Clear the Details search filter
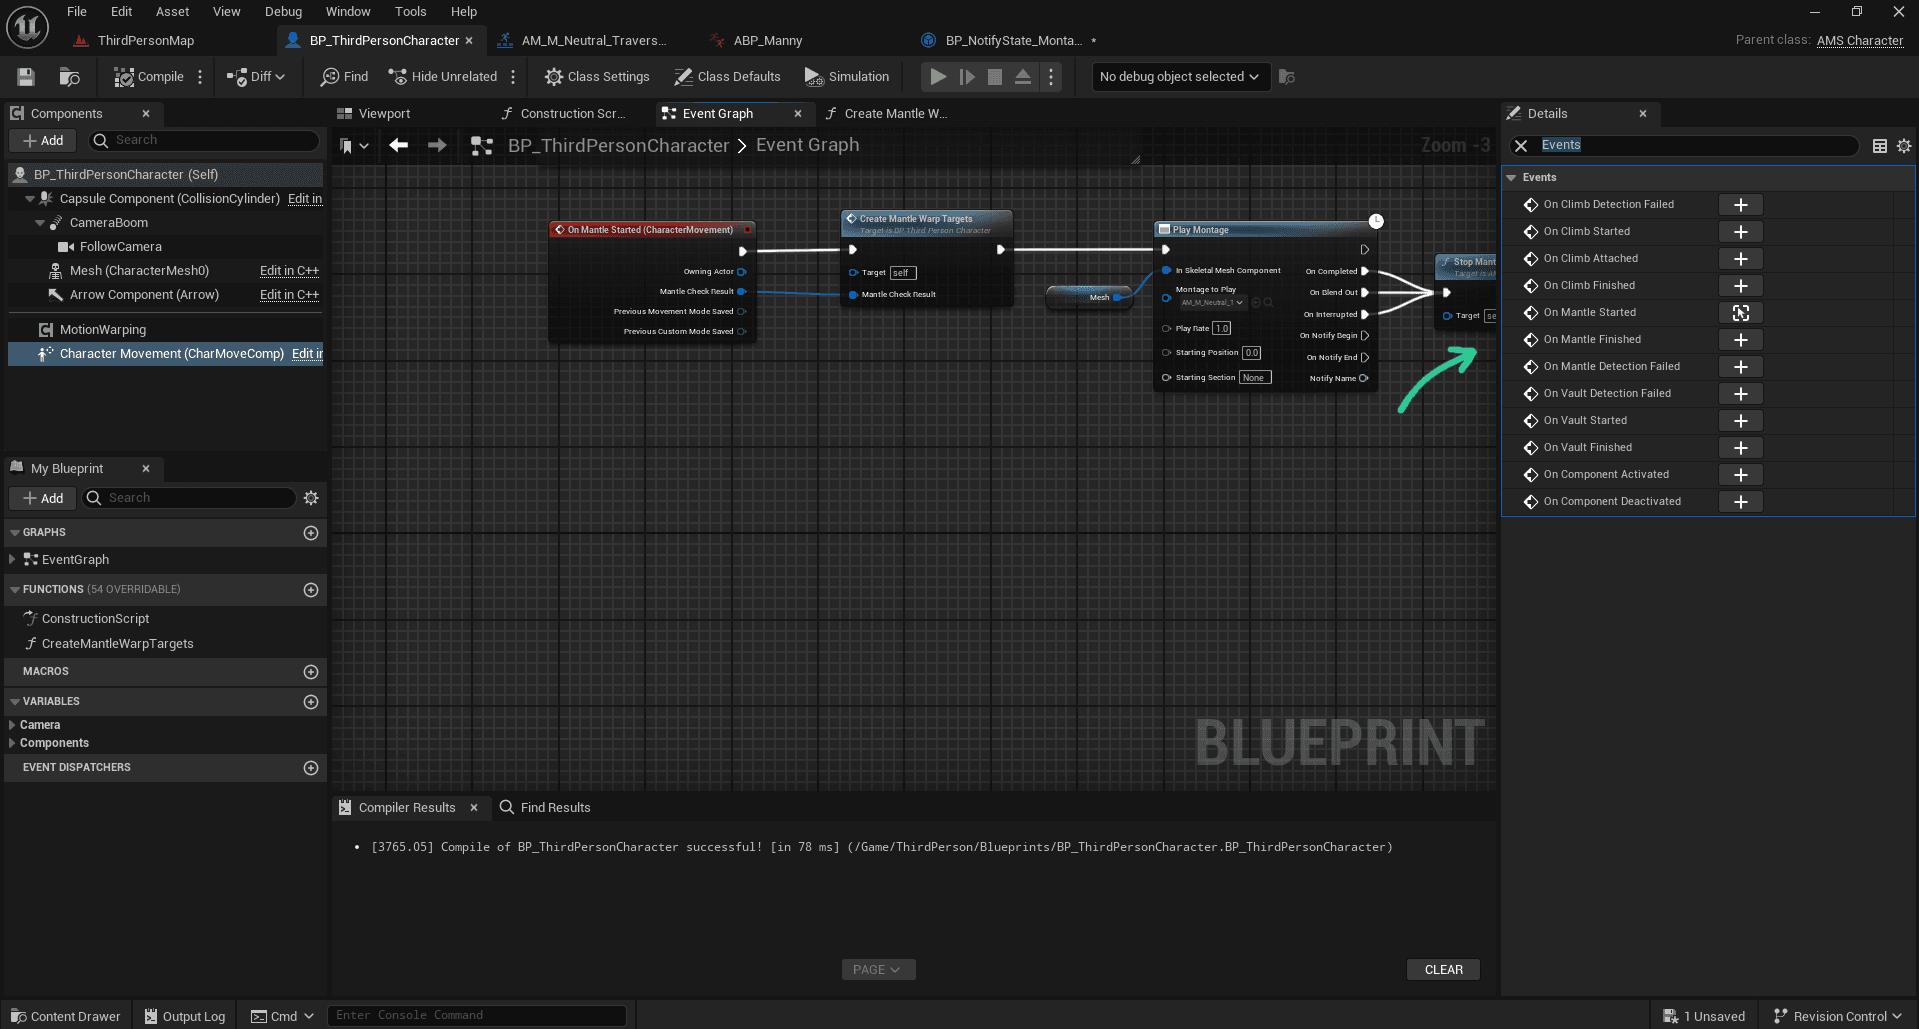This screenshot has width=1919, height=1029. point(1521,146)
